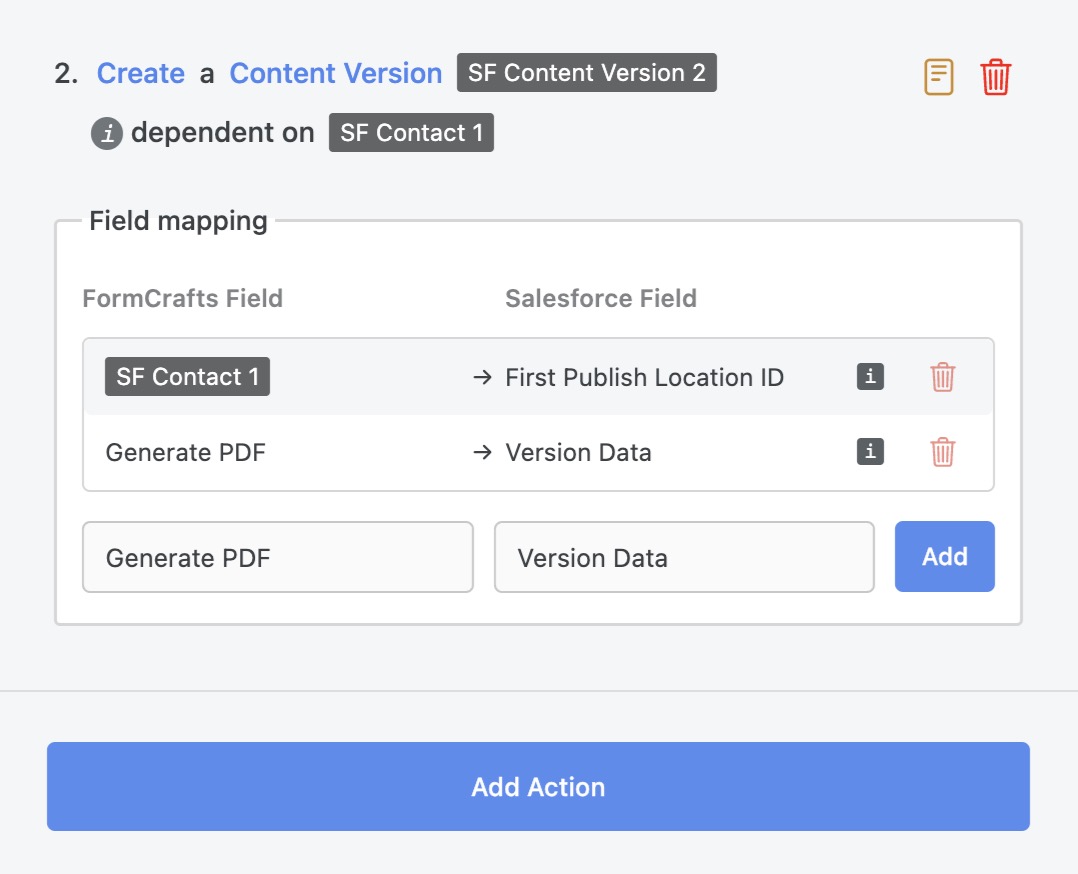Click the 'Create' action type link

[x=140, y=73]
